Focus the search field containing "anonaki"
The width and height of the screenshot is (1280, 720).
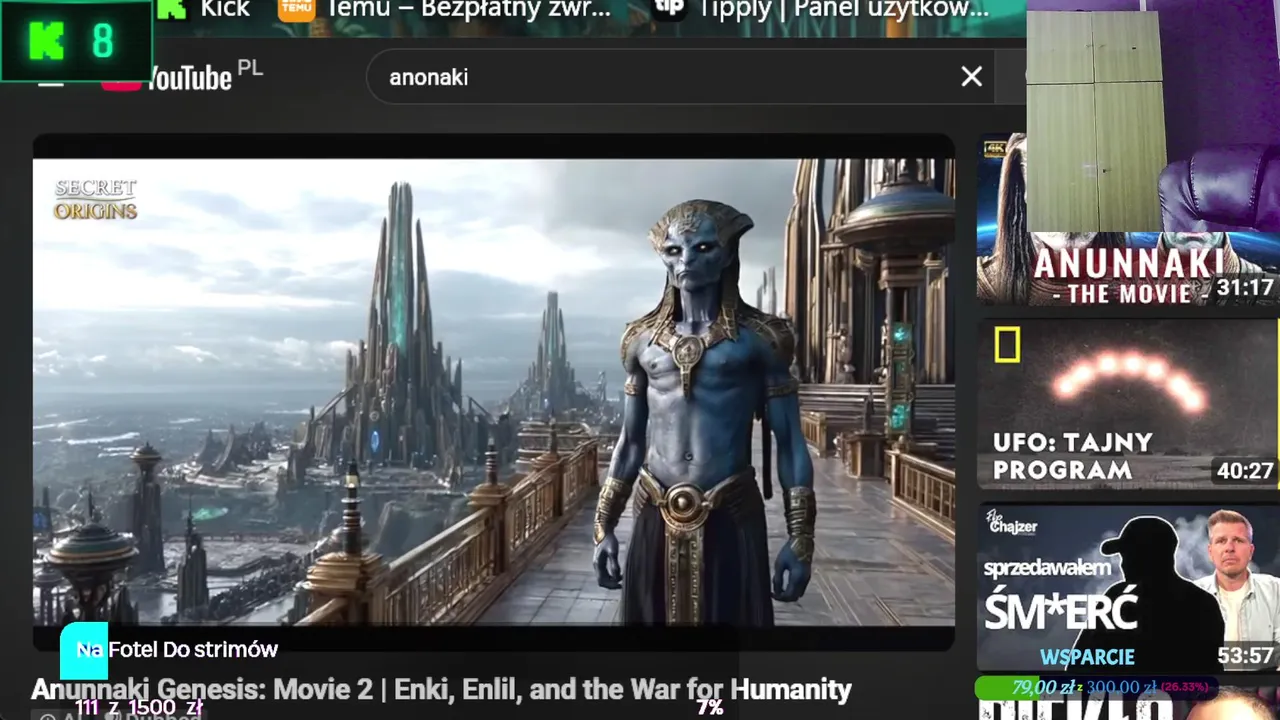click(680, 77)
